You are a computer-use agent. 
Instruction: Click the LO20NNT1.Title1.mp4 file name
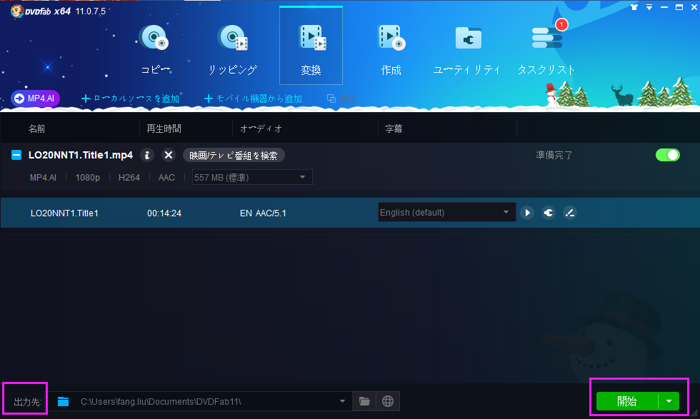tap(81, 155)
